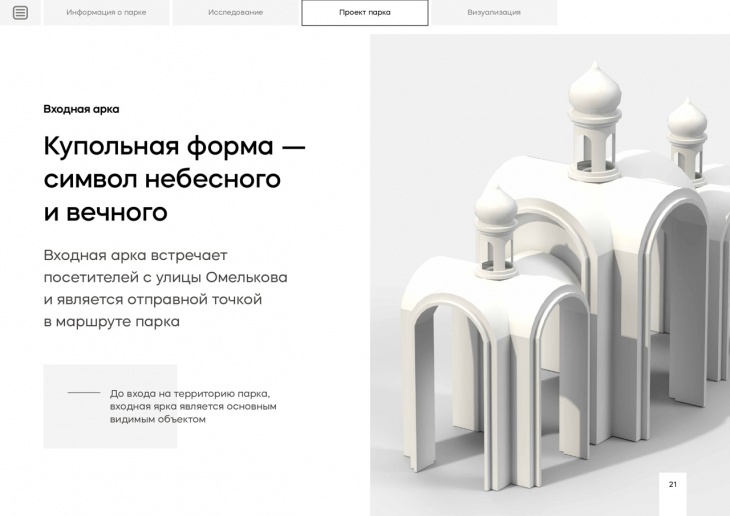Click the partially visible right dome
Viewport: 730px width, 516px height.
[688, 120]
